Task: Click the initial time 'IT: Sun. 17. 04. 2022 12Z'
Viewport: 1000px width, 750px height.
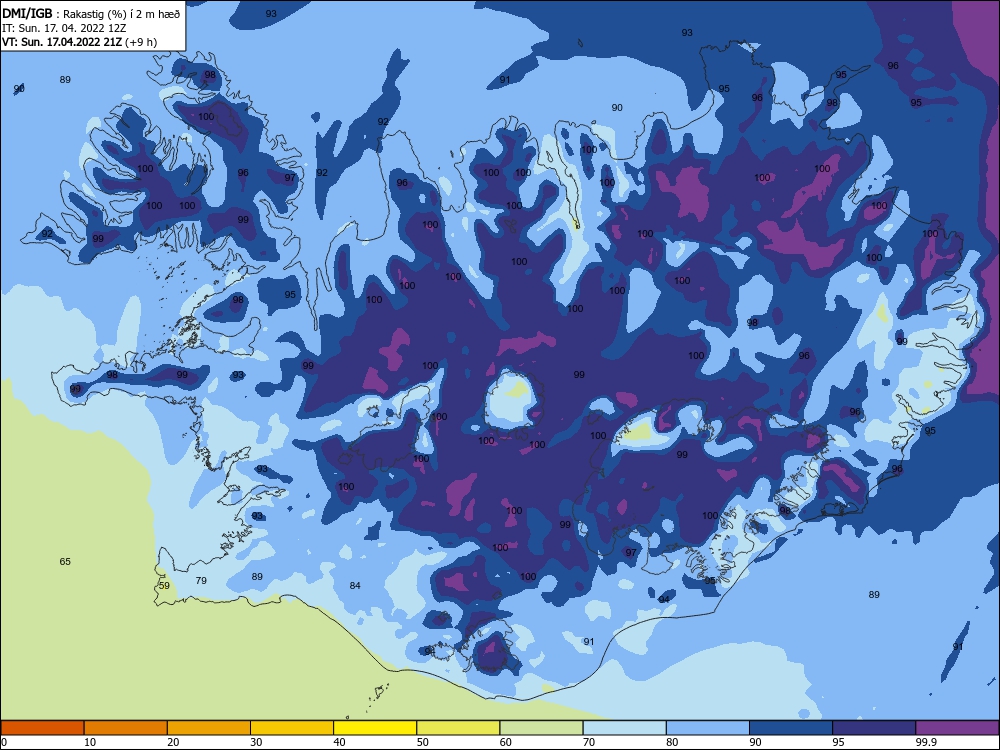Action: (64, 28)
